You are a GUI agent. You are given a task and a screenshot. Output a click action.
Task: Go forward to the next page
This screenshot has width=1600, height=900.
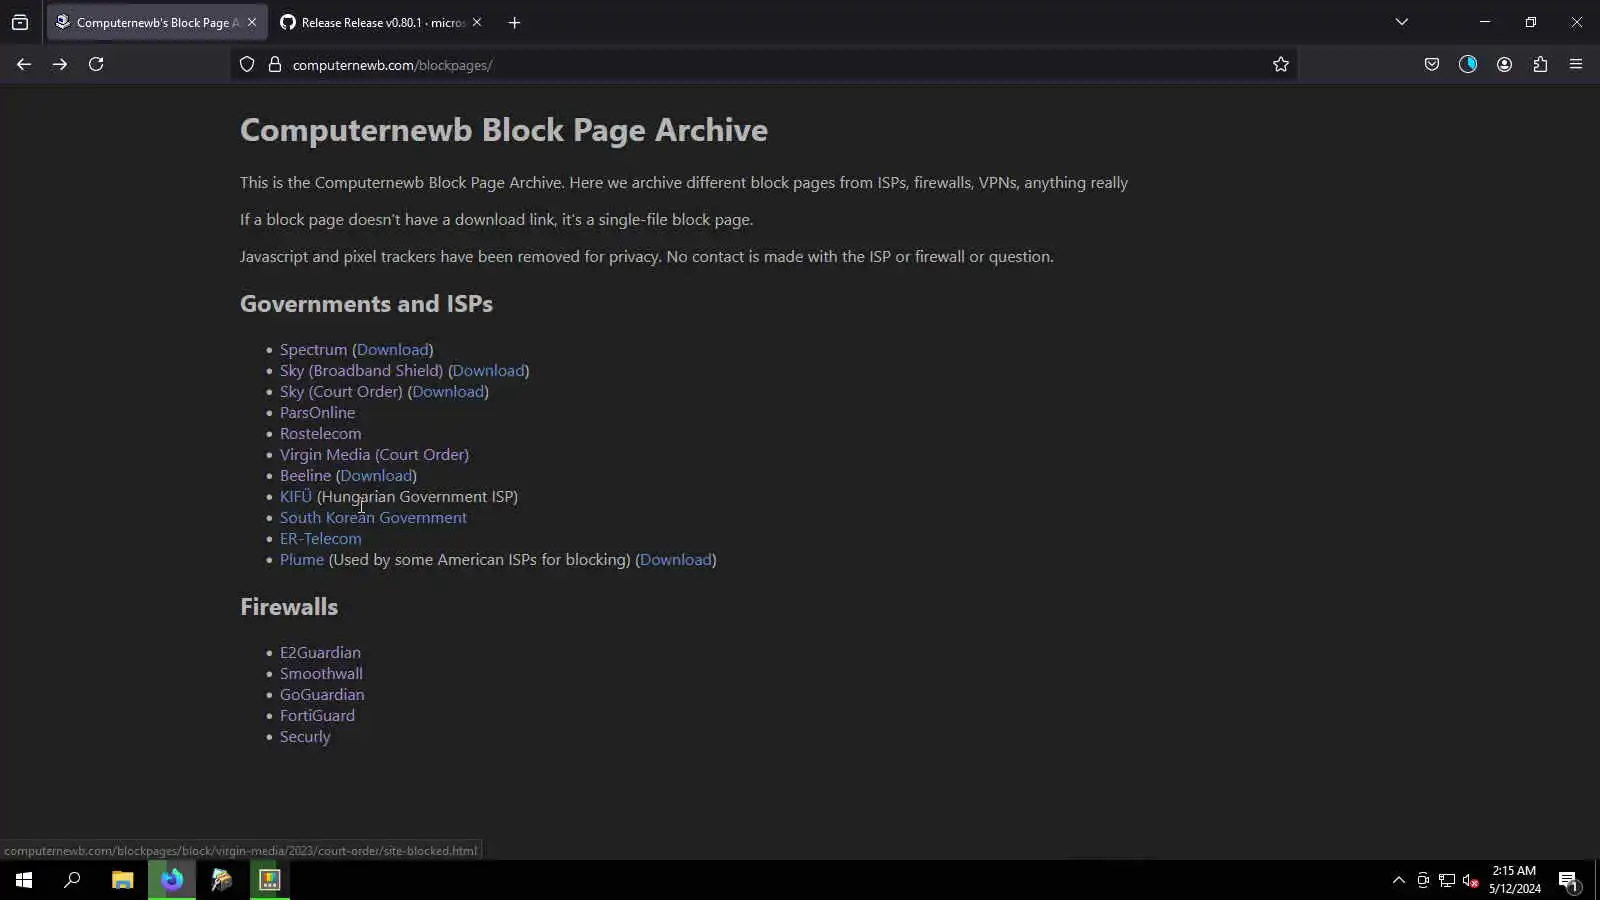click(60, 64)
